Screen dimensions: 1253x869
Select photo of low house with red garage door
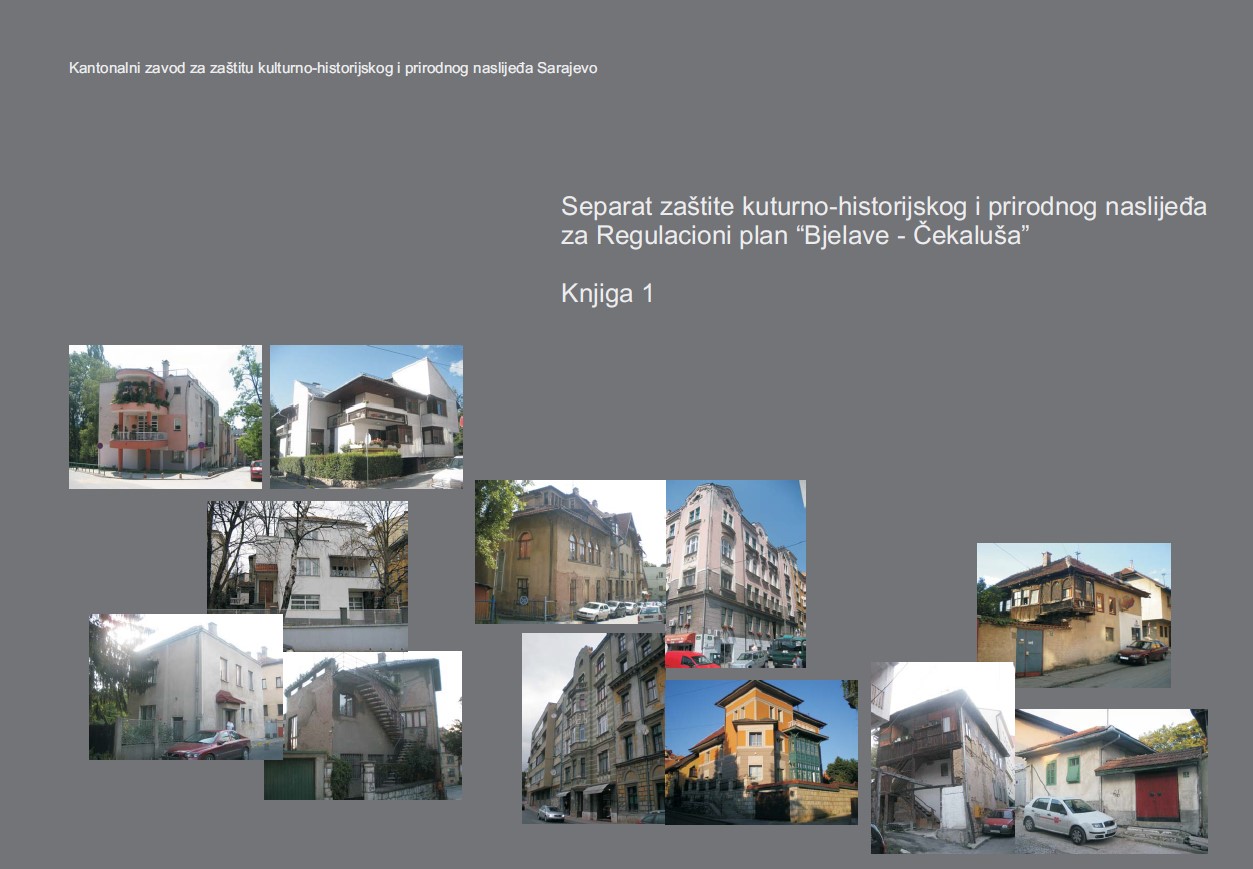click(x=1111, y=781)
